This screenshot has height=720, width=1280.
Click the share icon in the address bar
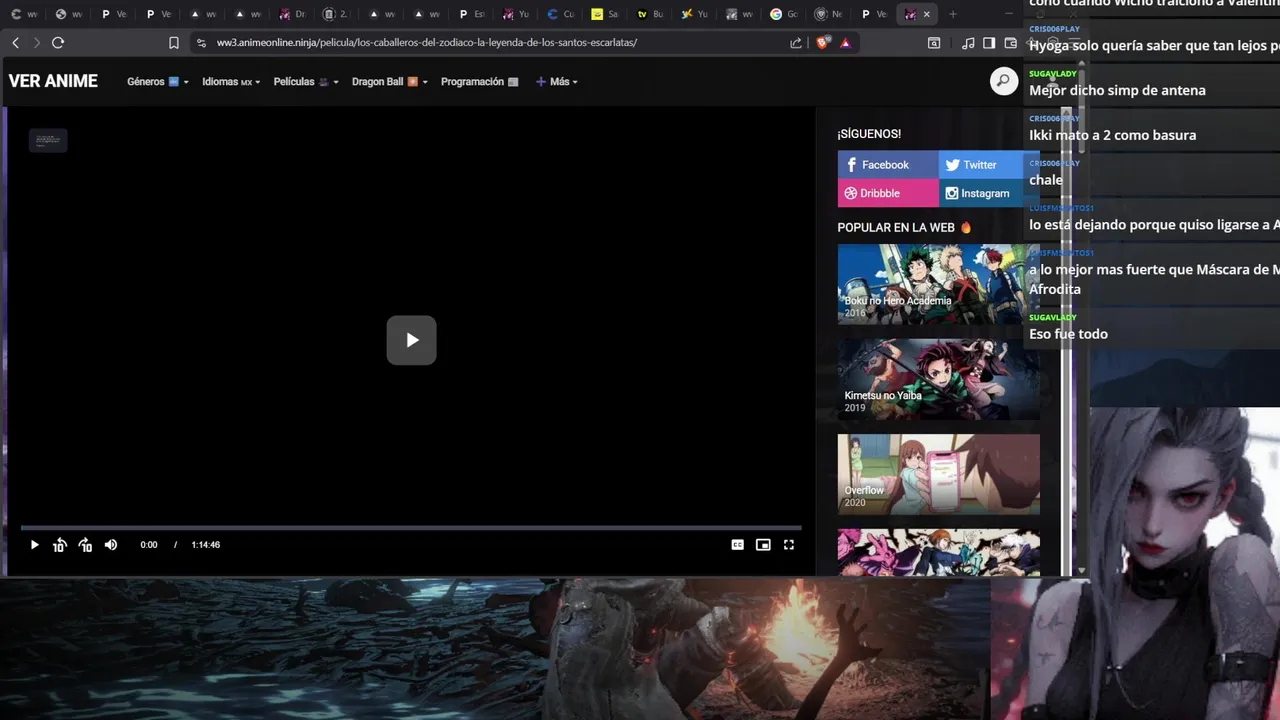tap(796, 43)
